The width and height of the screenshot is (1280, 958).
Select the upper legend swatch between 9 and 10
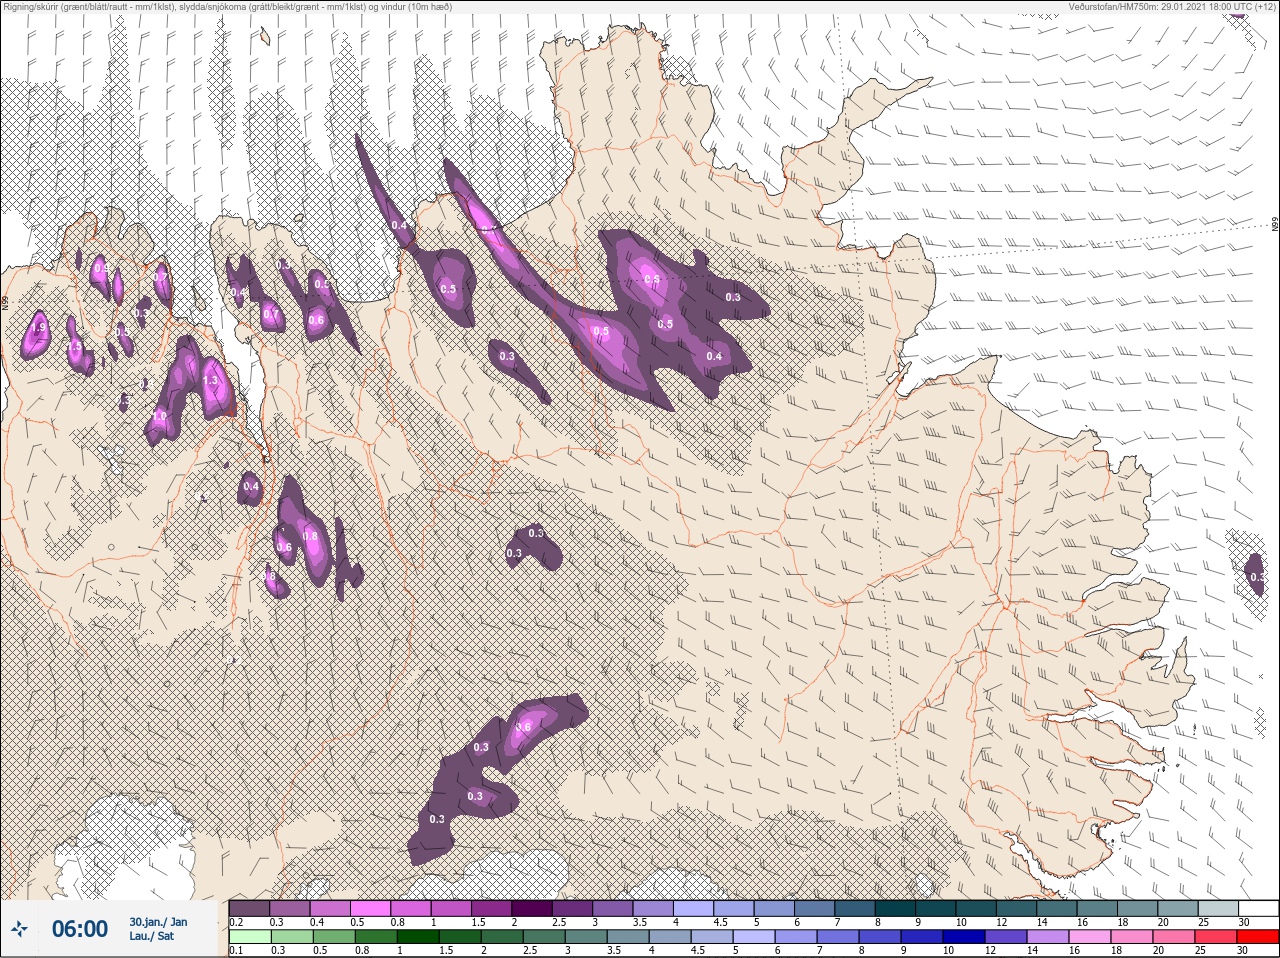(x=938, y=908)
